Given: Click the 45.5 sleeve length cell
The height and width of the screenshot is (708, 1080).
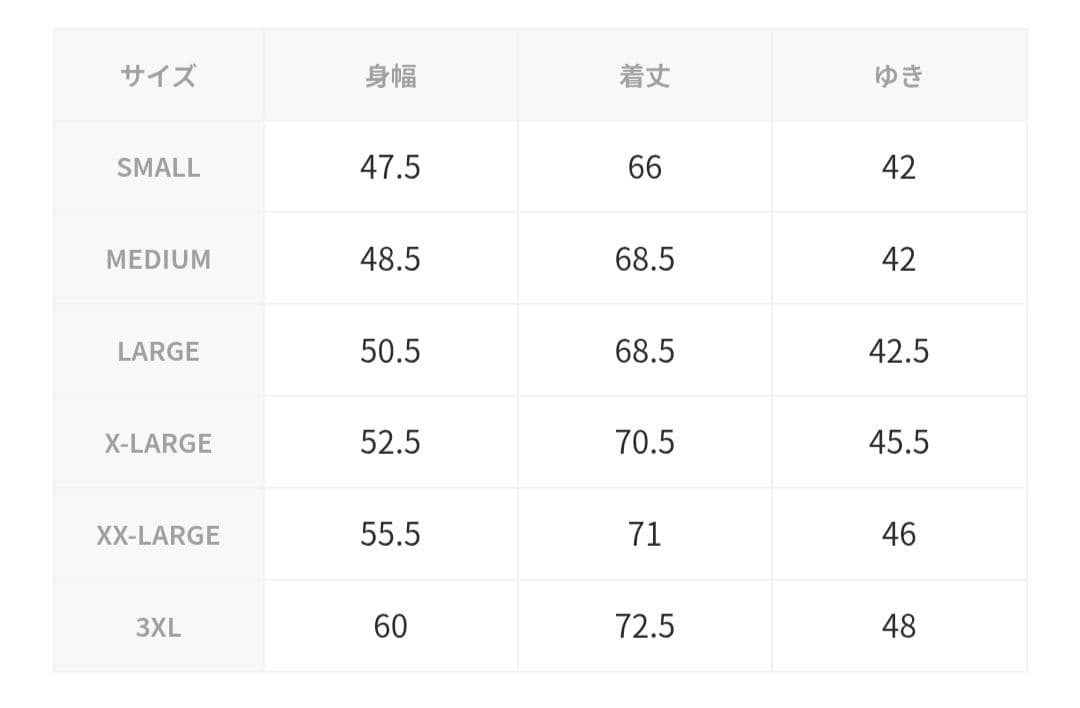Looking at the screenshot, I should 898,443.
